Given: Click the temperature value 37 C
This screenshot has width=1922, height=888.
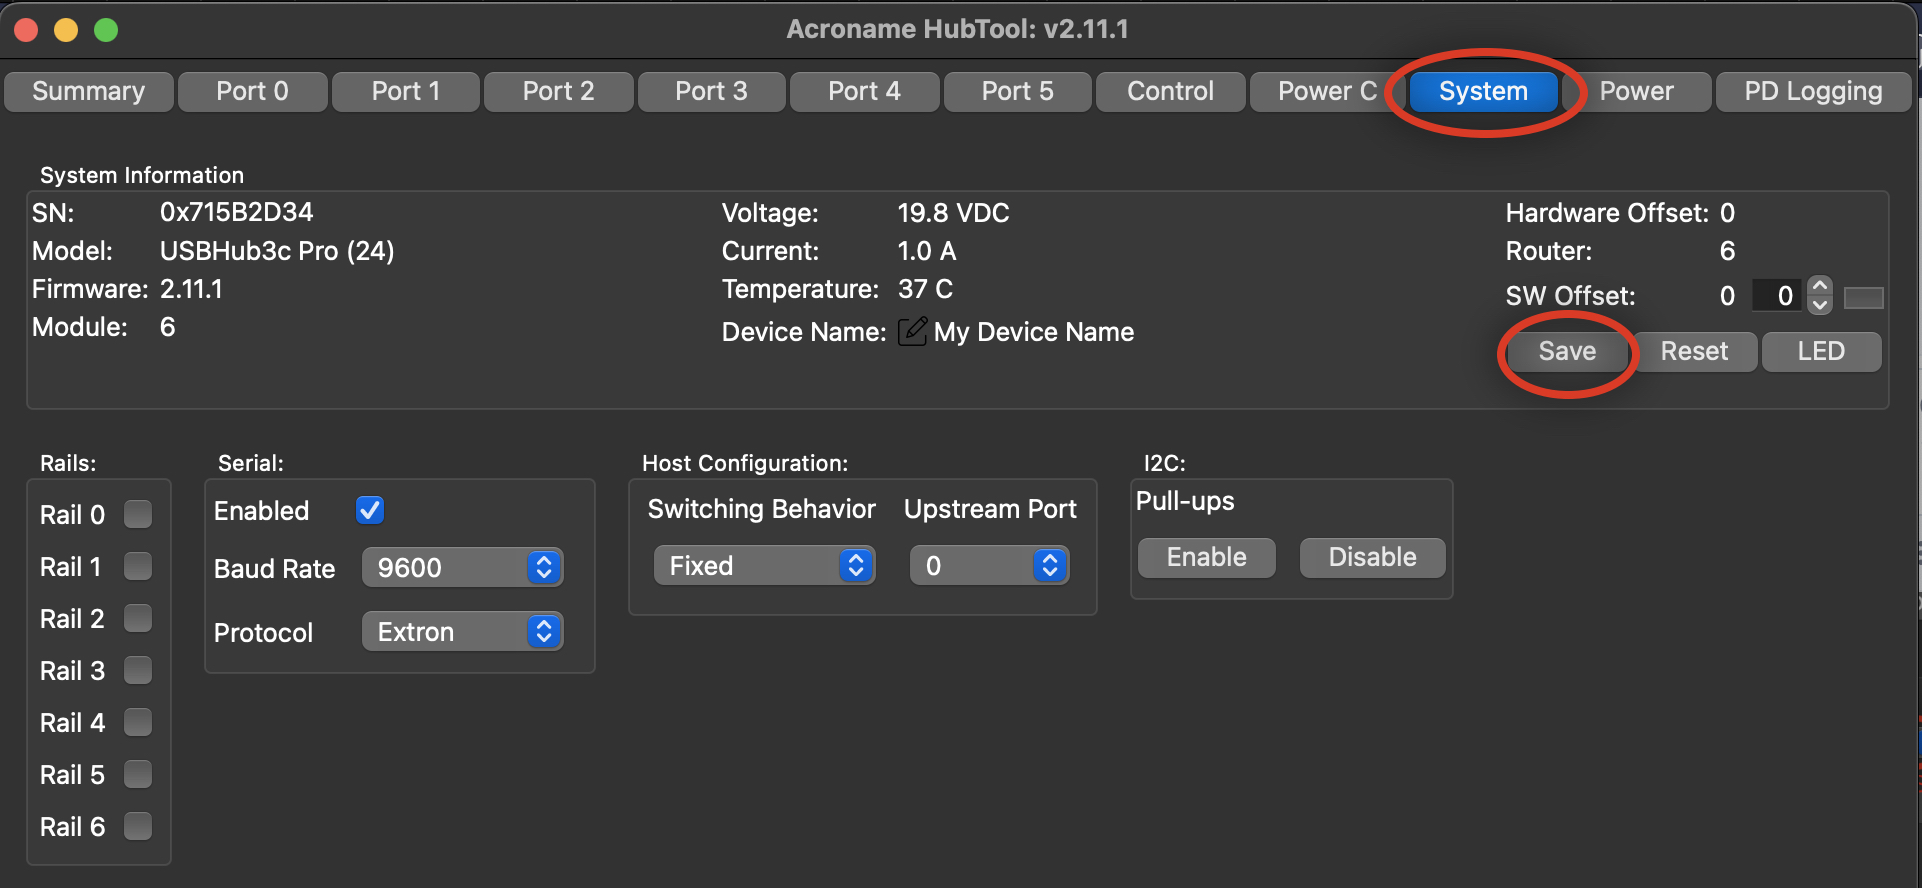Looking at the screenshot, I should pos(925,289).
